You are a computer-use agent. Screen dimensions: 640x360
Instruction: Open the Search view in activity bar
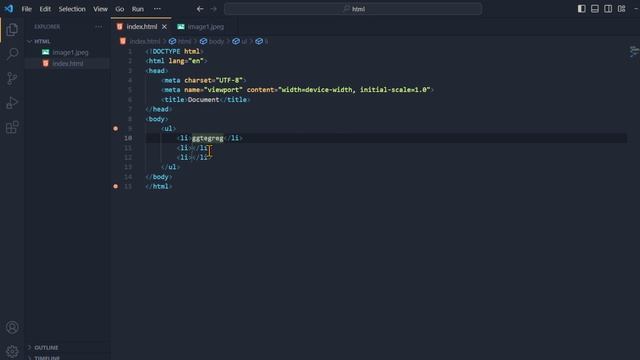coord(12,53)
